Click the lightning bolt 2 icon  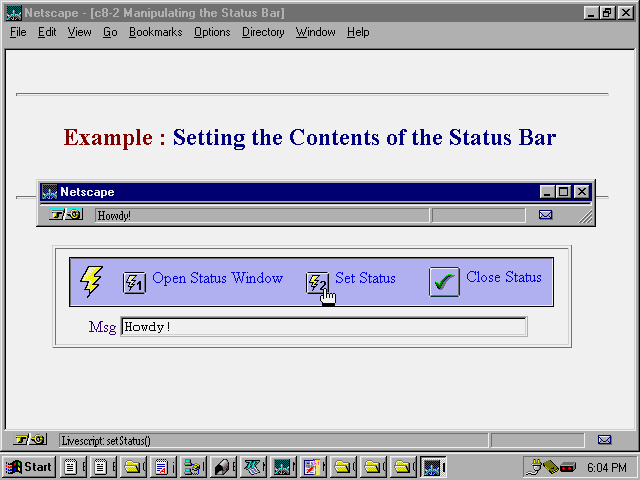[x=317, y=282]
